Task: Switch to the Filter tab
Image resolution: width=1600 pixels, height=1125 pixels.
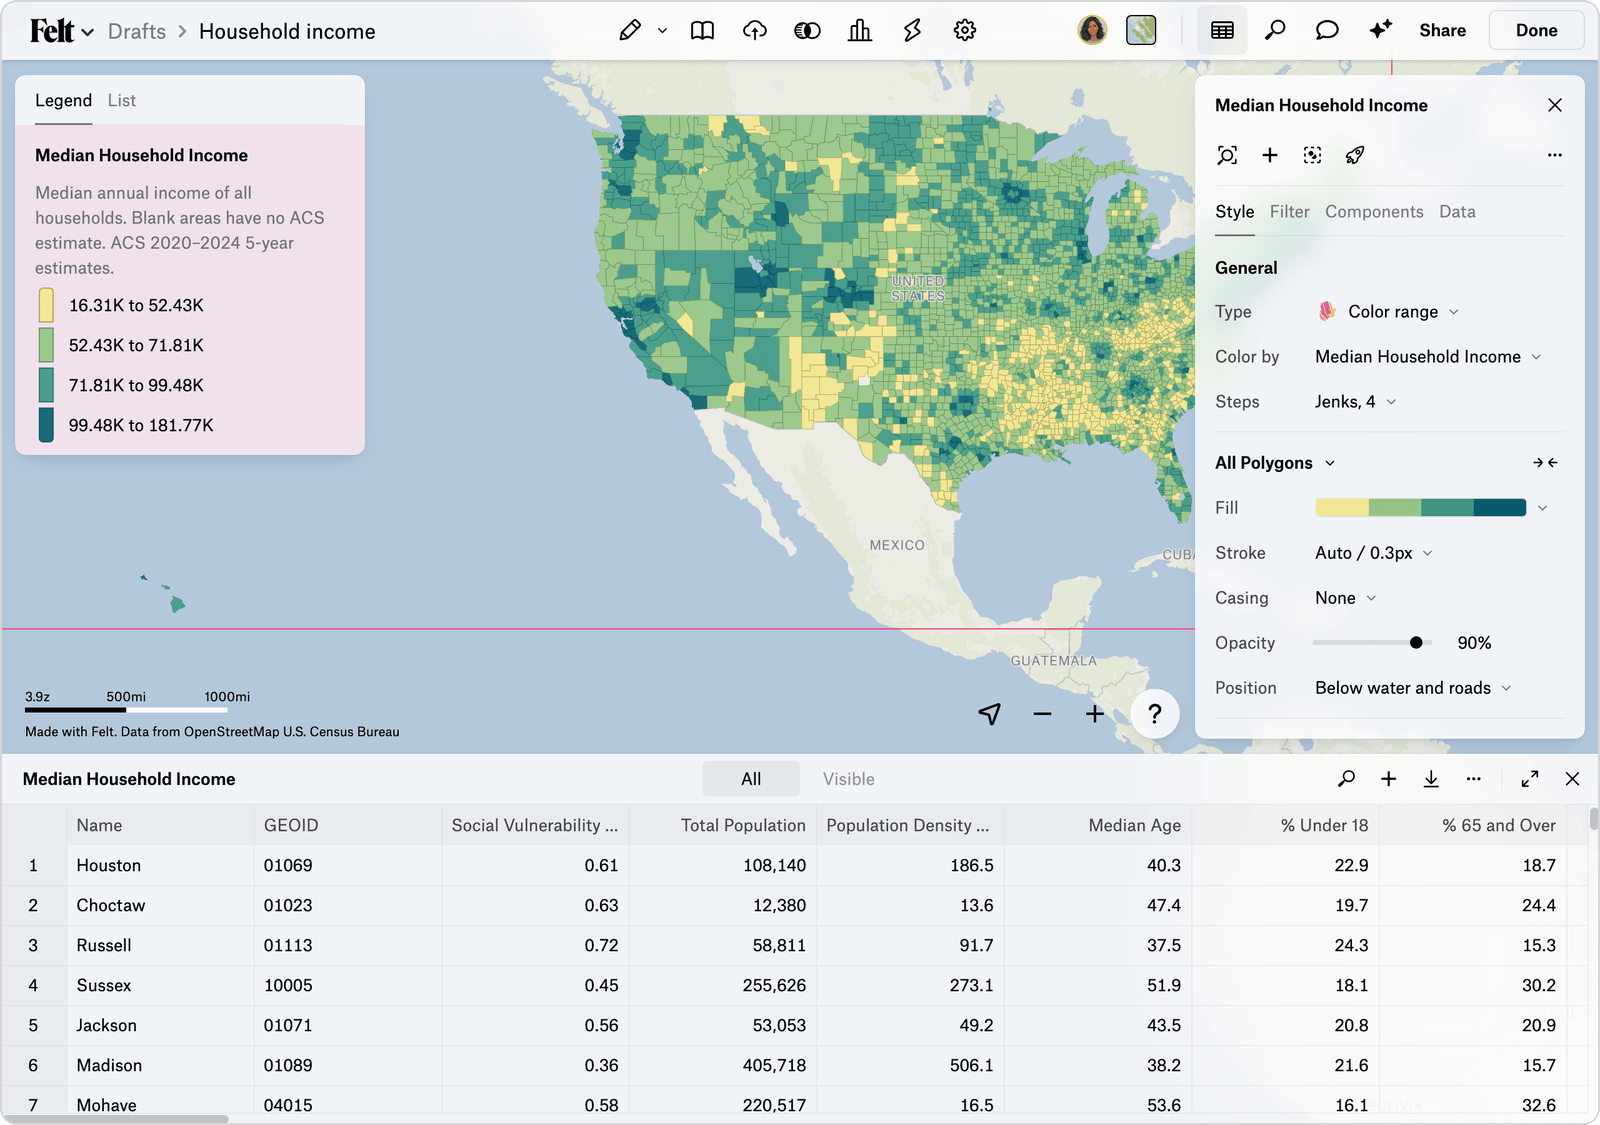Action: (1289, 212)
